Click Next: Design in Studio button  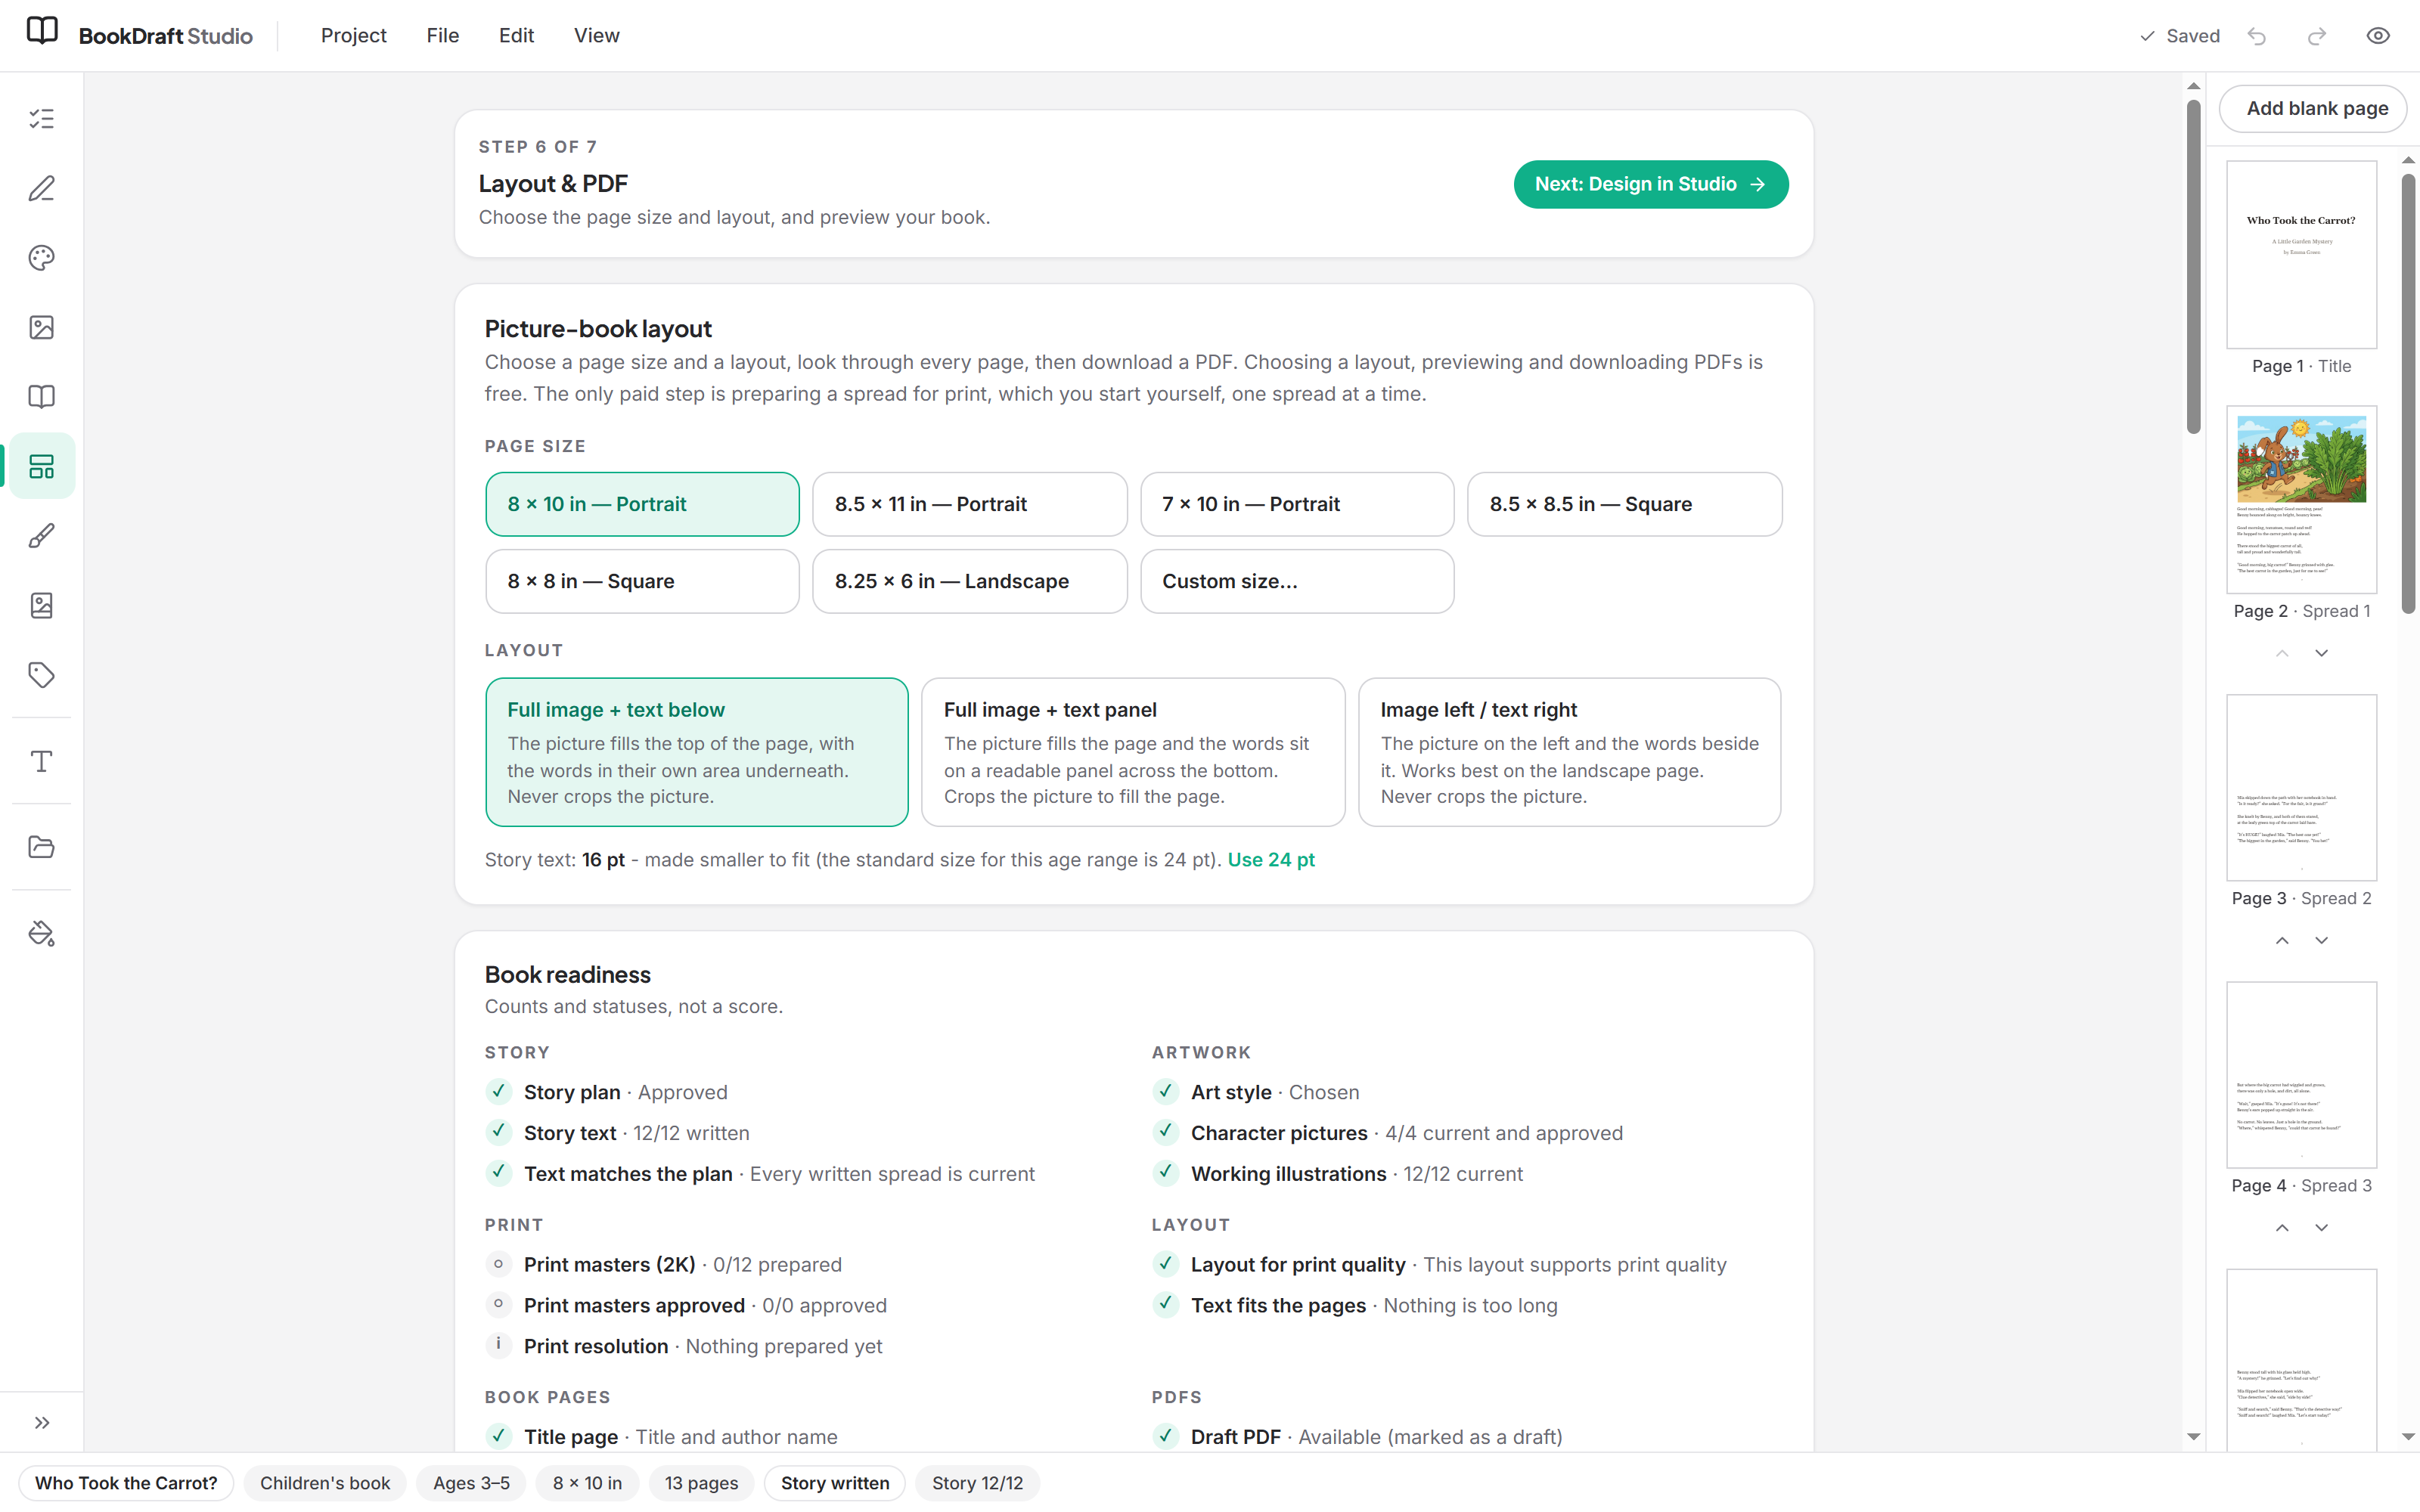click(1650, 184)
